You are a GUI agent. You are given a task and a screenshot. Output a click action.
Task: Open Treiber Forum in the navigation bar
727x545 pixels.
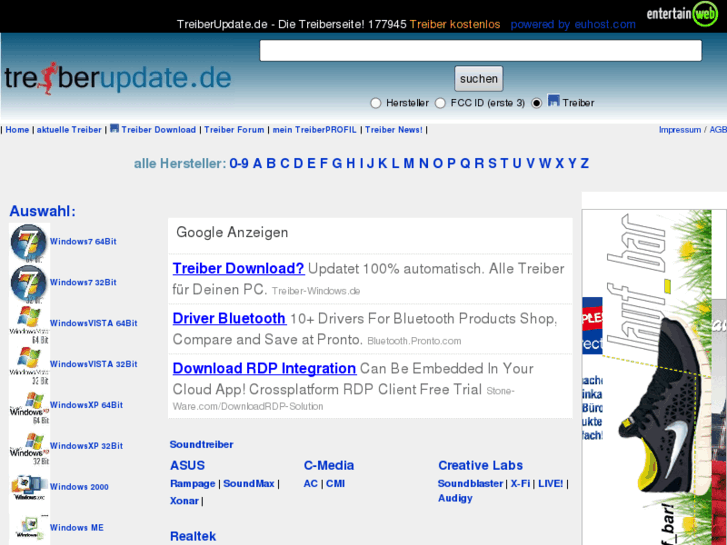[234, 130]
